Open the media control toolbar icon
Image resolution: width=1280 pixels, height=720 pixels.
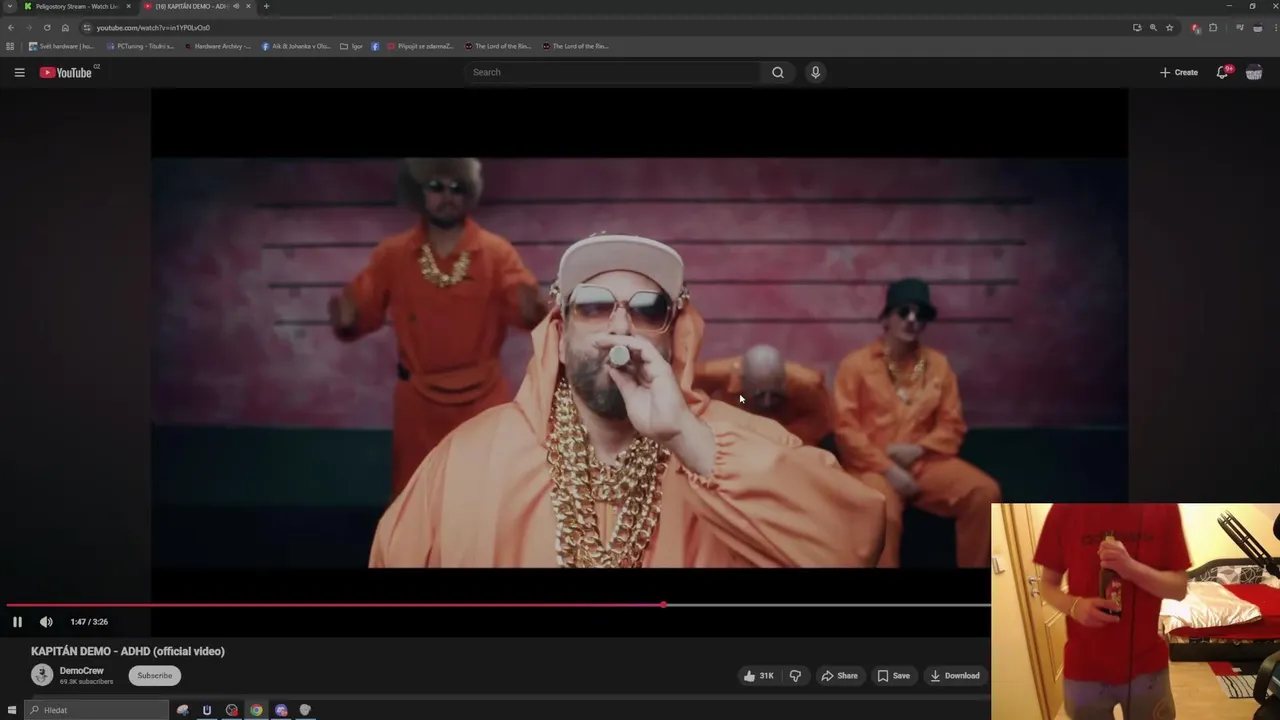[1240, 28]
